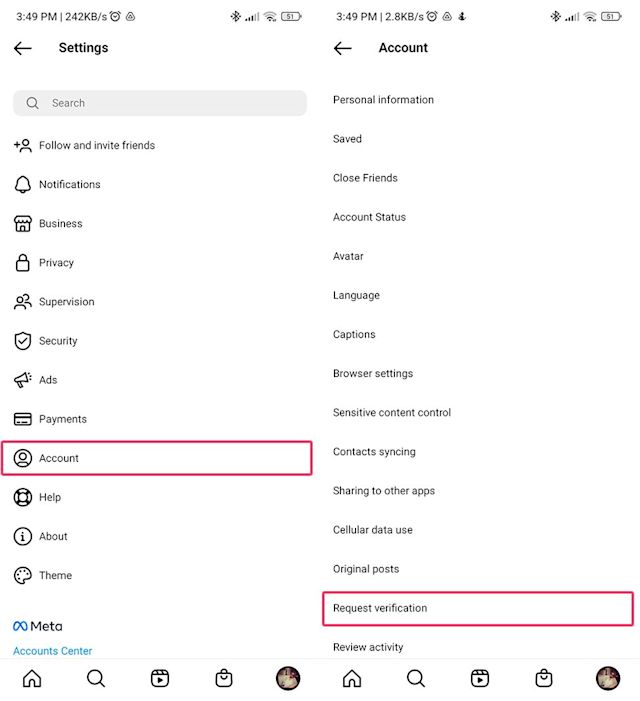The image size is (640, 701).
Task: Tap the Business storefront icon
Action: pos(23,224)
